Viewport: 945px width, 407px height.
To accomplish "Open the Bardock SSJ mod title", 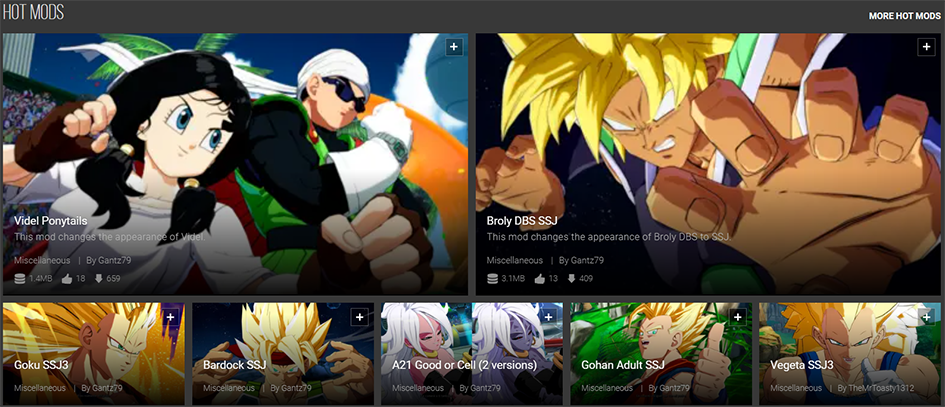I will click(x=234, y=365).
